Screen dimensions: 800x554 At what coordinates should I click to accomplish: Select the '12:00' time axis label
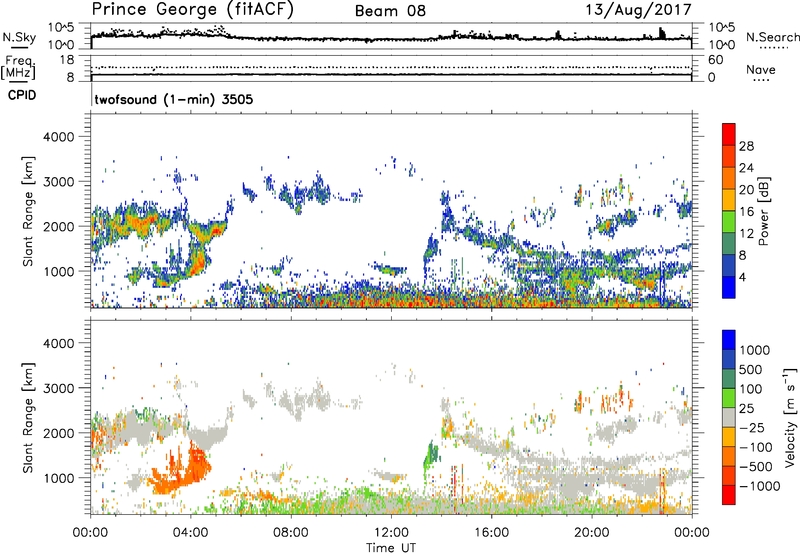click(x=391, y=533)
